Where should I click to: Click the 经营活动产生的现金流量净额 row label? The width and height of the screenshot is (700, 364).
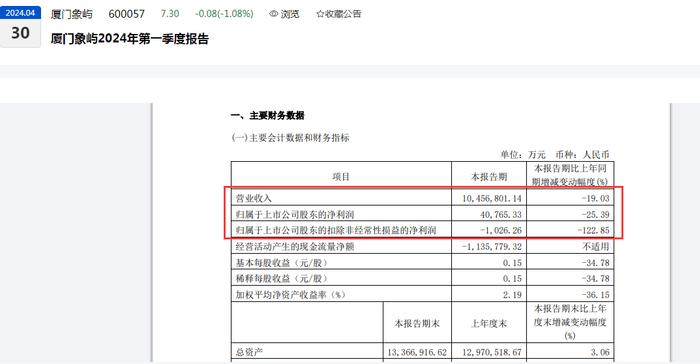click(295, 247)
